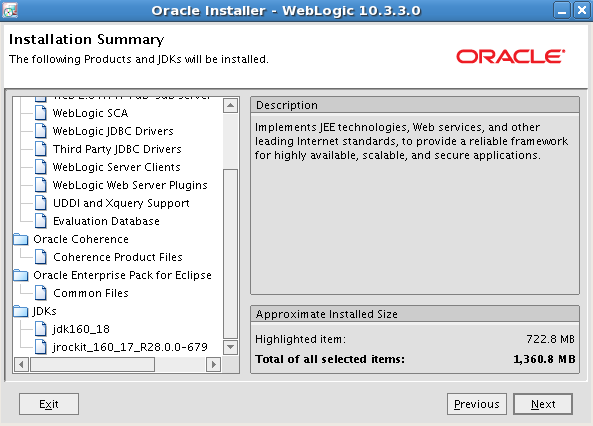The image size is (593, 426).
Task: Select the JDKs node label
Action: (45, 311)
